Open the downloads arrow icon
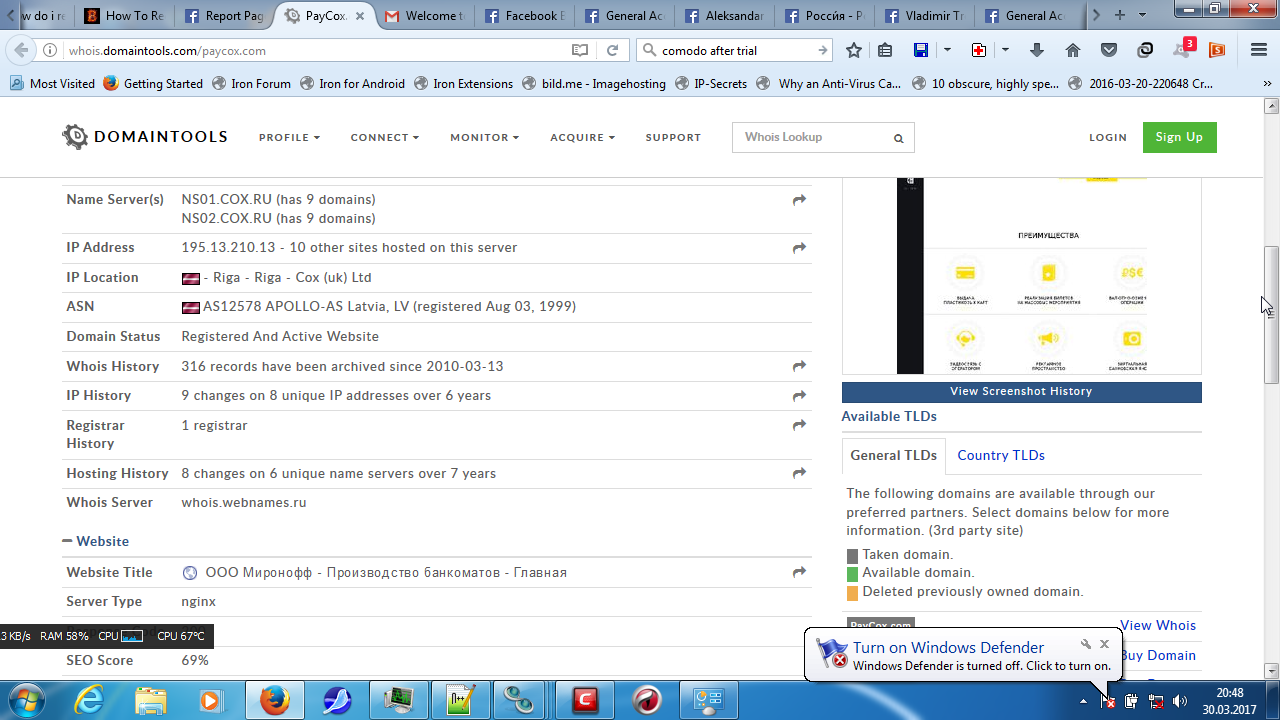1280x720 pixels. [x=1037, y=50]
